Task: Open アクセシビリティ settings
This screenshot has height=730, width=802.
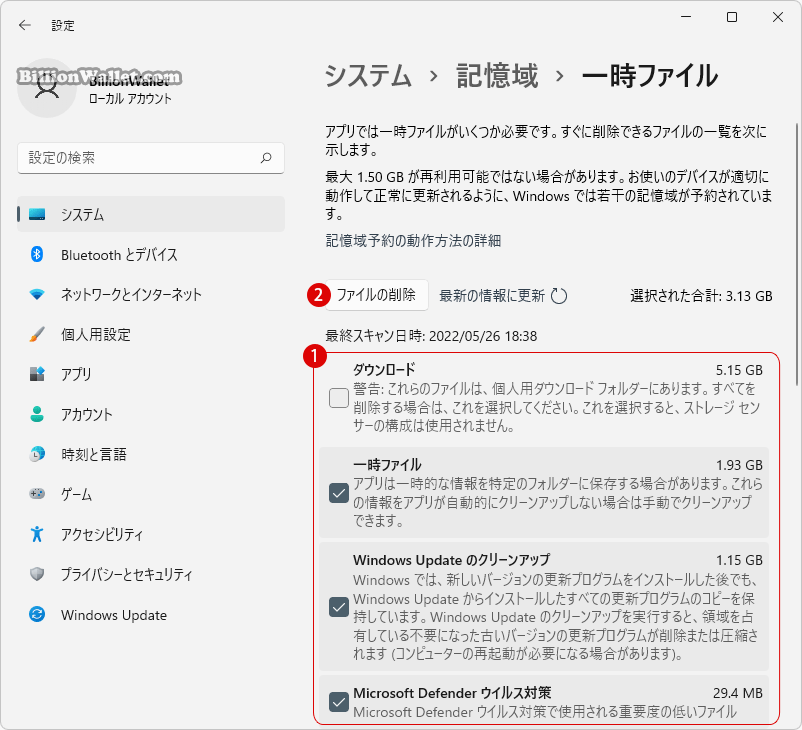Action: [x=151, y=534]
